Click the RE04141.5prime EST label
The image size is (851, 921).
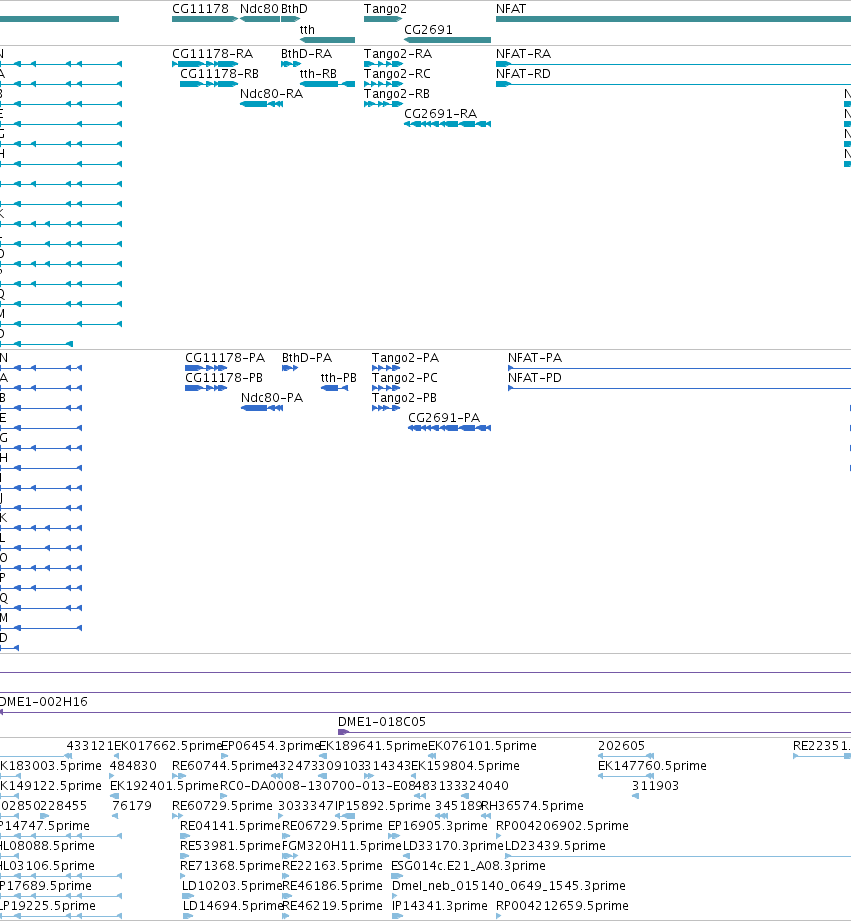coord(230,826)
